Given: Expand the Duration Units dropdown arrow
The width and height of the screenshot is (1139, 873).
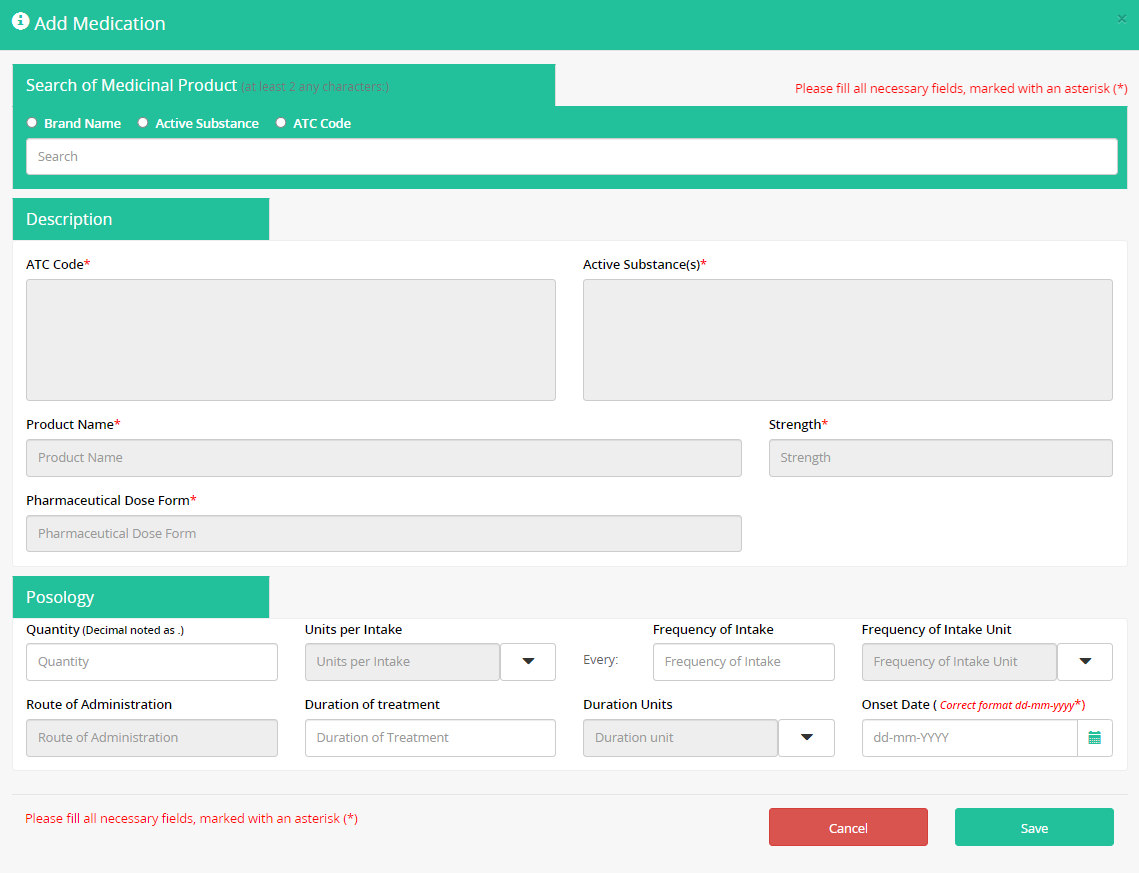Looking at the screenshot, I should point(806,738).
